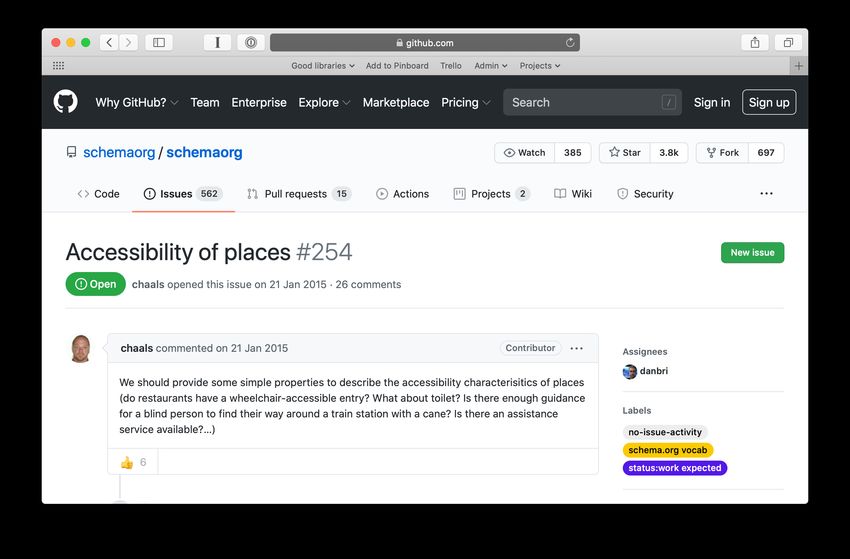
Task: Open the schemaorg owner link
Action: [119, 152]
